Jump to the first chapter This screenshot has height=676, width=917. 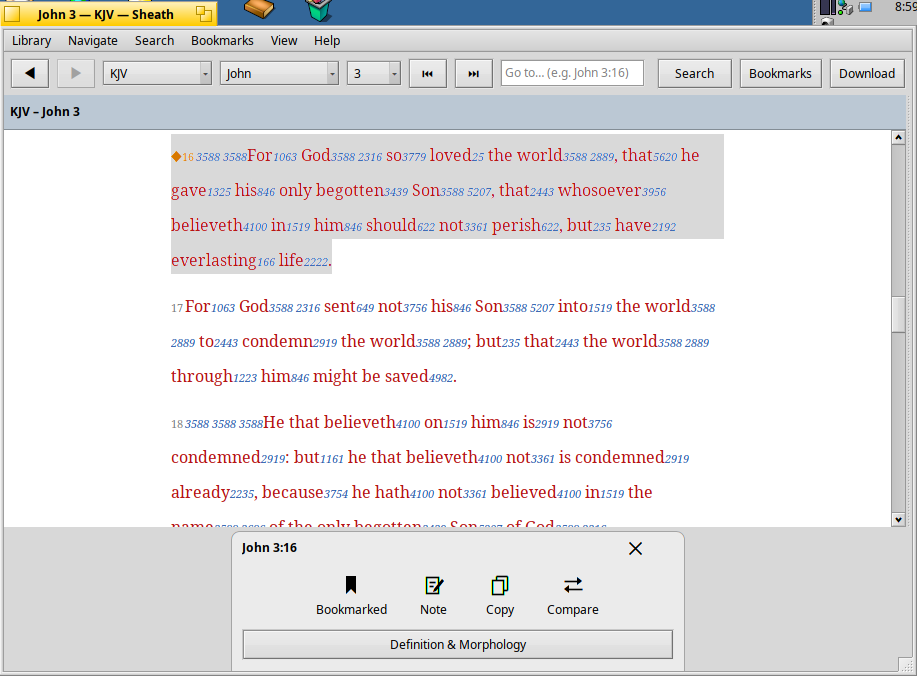(x=428, y=74)
